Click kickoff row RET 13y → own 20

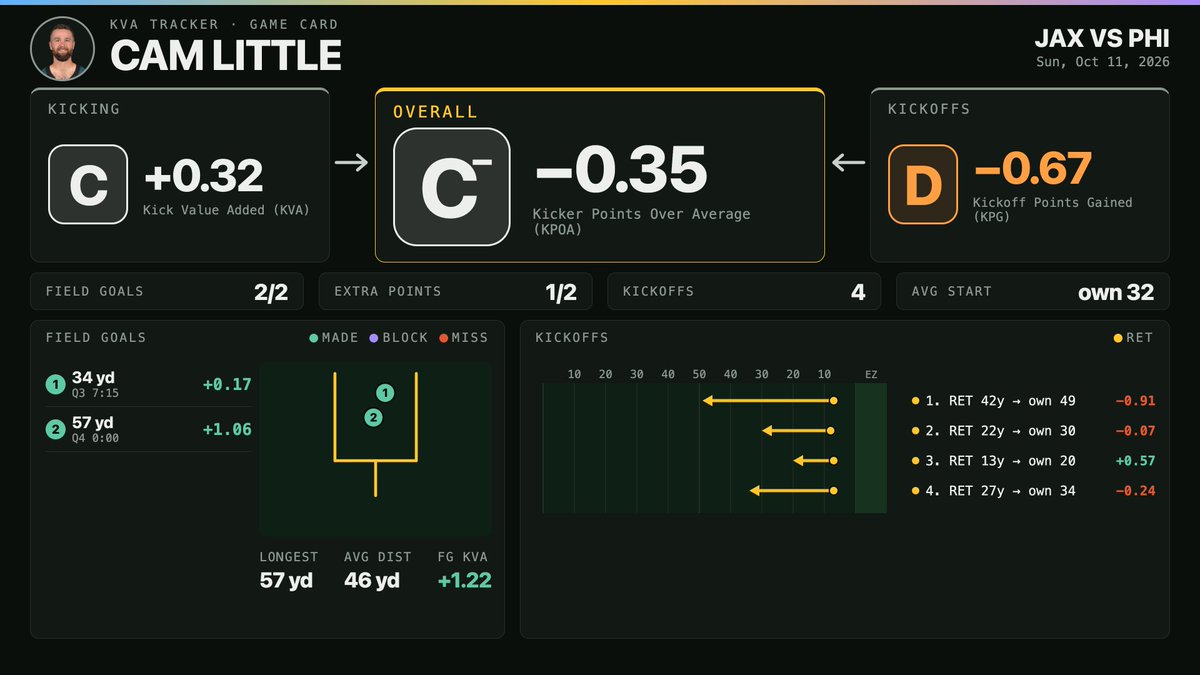[1033, 461]
